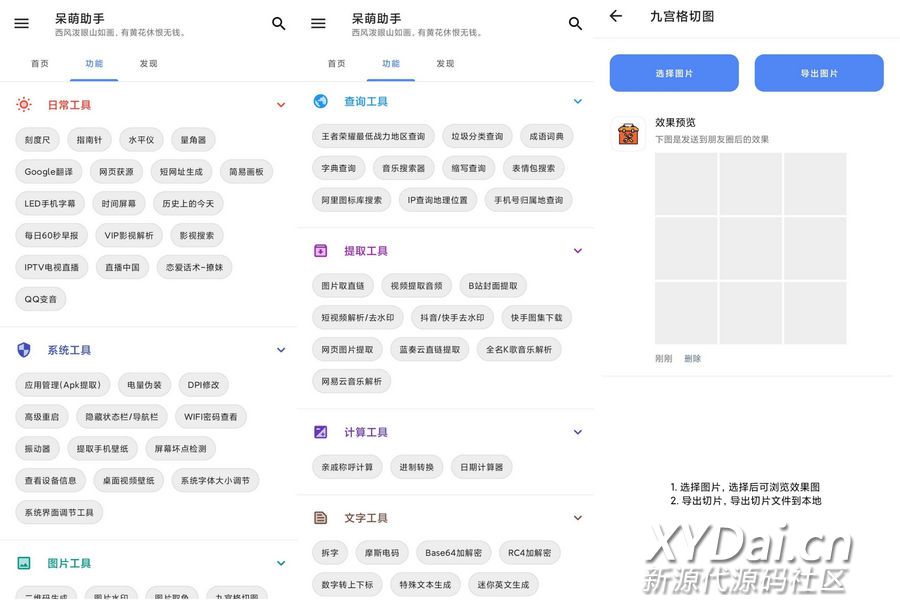This screenshot has height=600, width=900.
Task: Click the 文字工具 document icon
Action: (x=321, y=518)
